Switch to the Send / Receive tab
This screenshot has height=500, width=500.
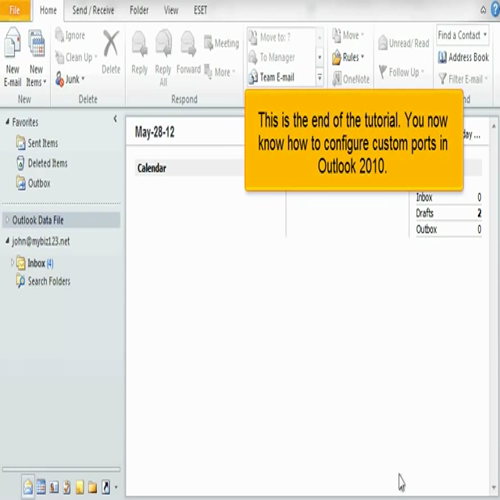pyautogui.click(x=93, y=10)
